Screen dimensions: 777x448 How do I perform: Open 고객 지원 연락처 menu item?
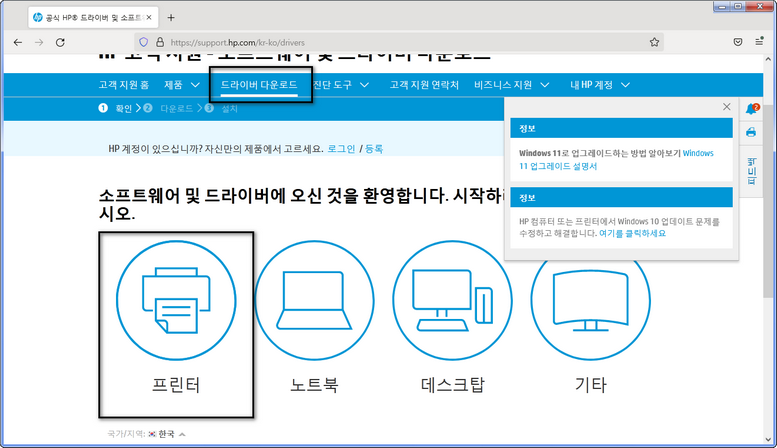pos(424,85)
